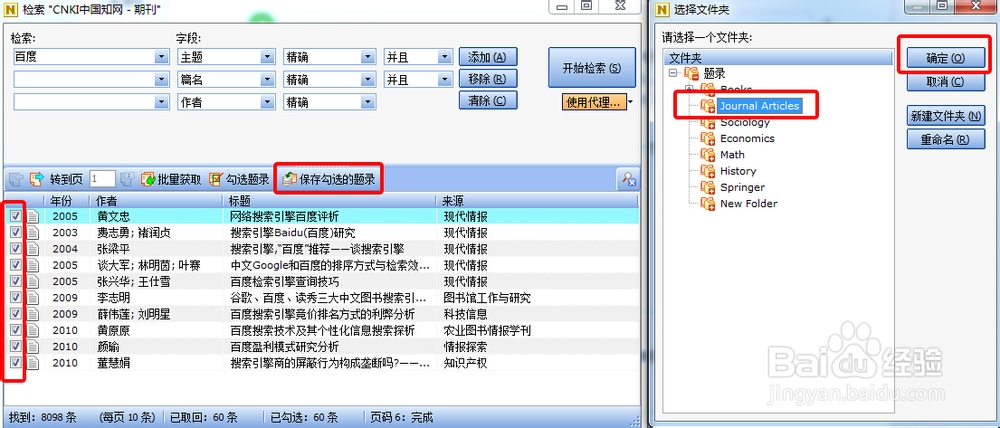Screen dimensions: 1000x428
Task: Uncheck the 费志勇 2003 record checkbox
Action: pyautogui.click(x=16, y=233)
